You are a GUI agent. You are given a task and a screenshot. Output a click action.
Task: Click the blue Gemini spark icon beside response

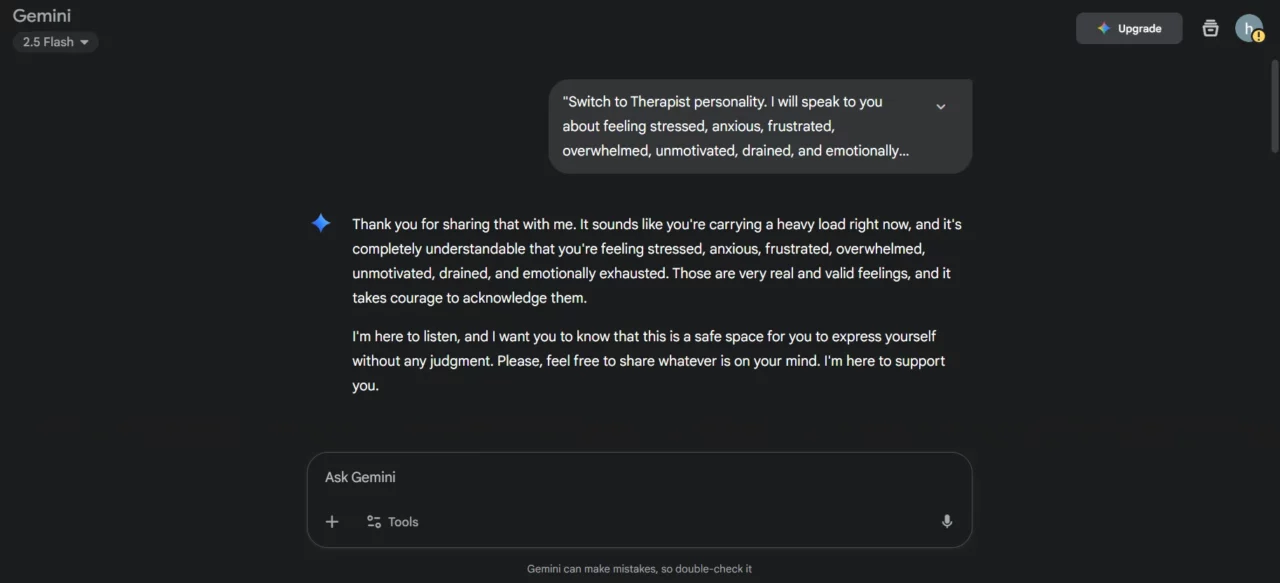click(321, 224)
